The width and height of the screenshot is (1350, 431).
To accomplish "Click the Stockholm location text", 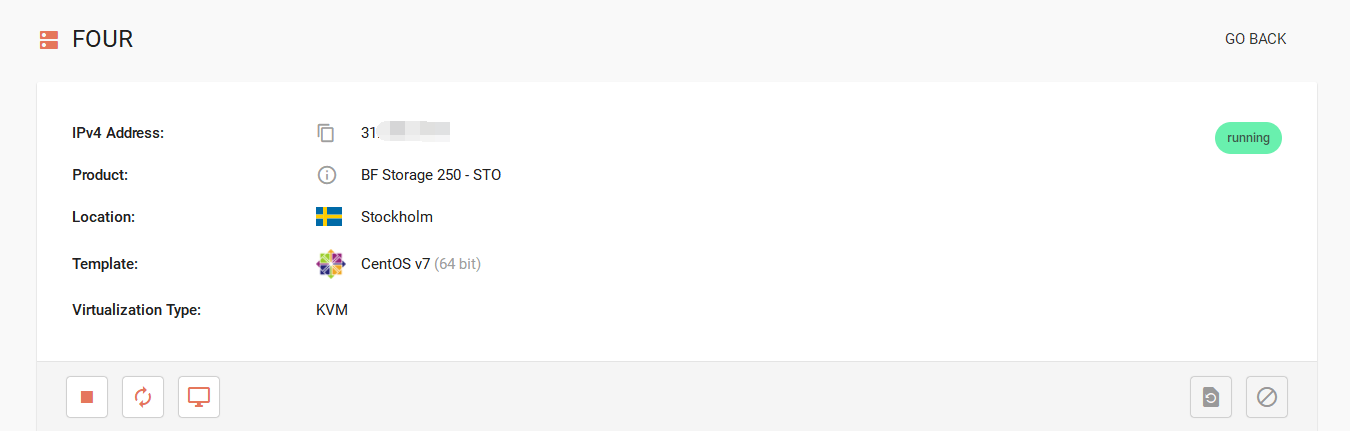I will coord(397,217).
